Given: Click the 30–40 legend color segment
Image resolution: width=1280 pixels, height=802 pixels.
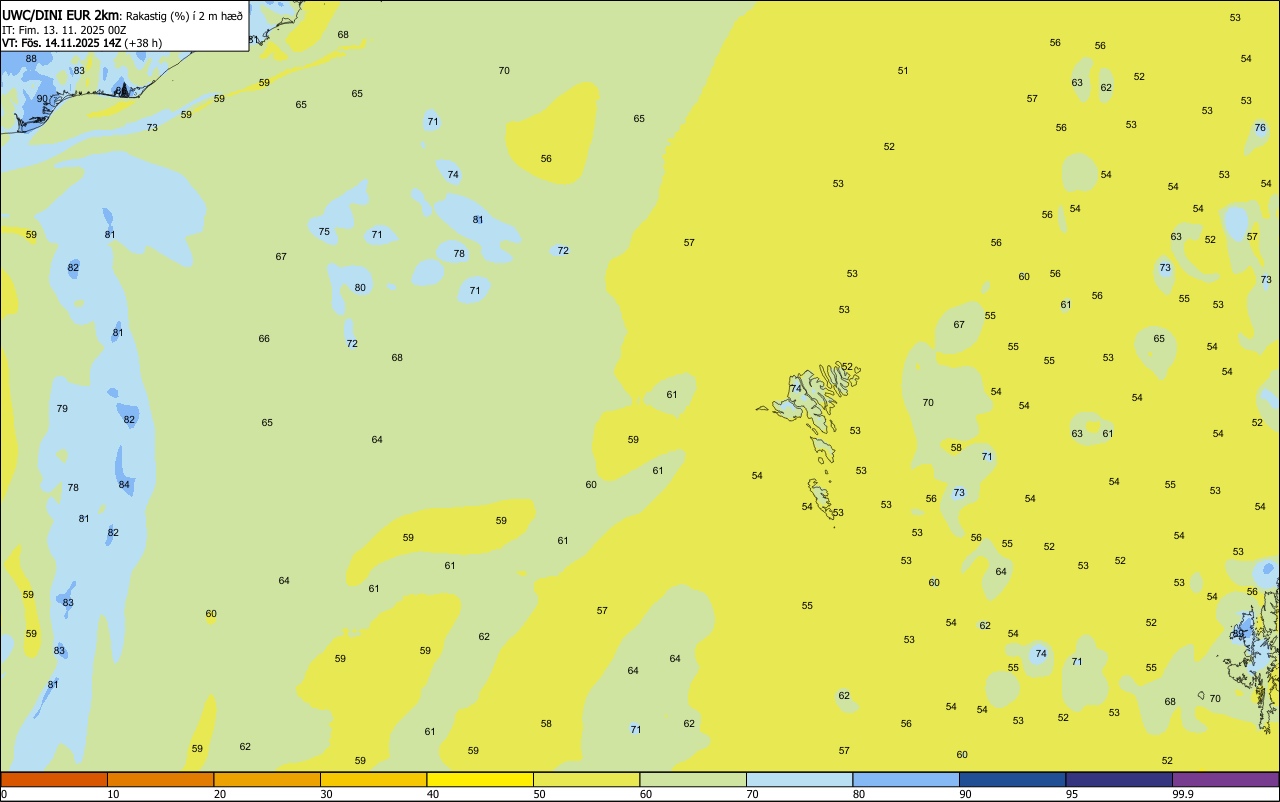Looking at the screenshot, I should tap(373, 779).
